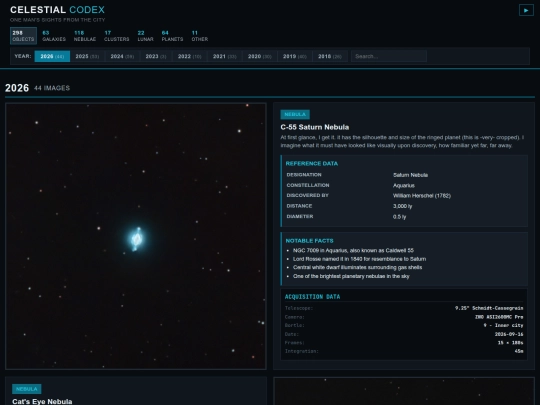The height and width of the screenshot is (405, 540).
Task: Filter by Other category
Action: [200, 36]
